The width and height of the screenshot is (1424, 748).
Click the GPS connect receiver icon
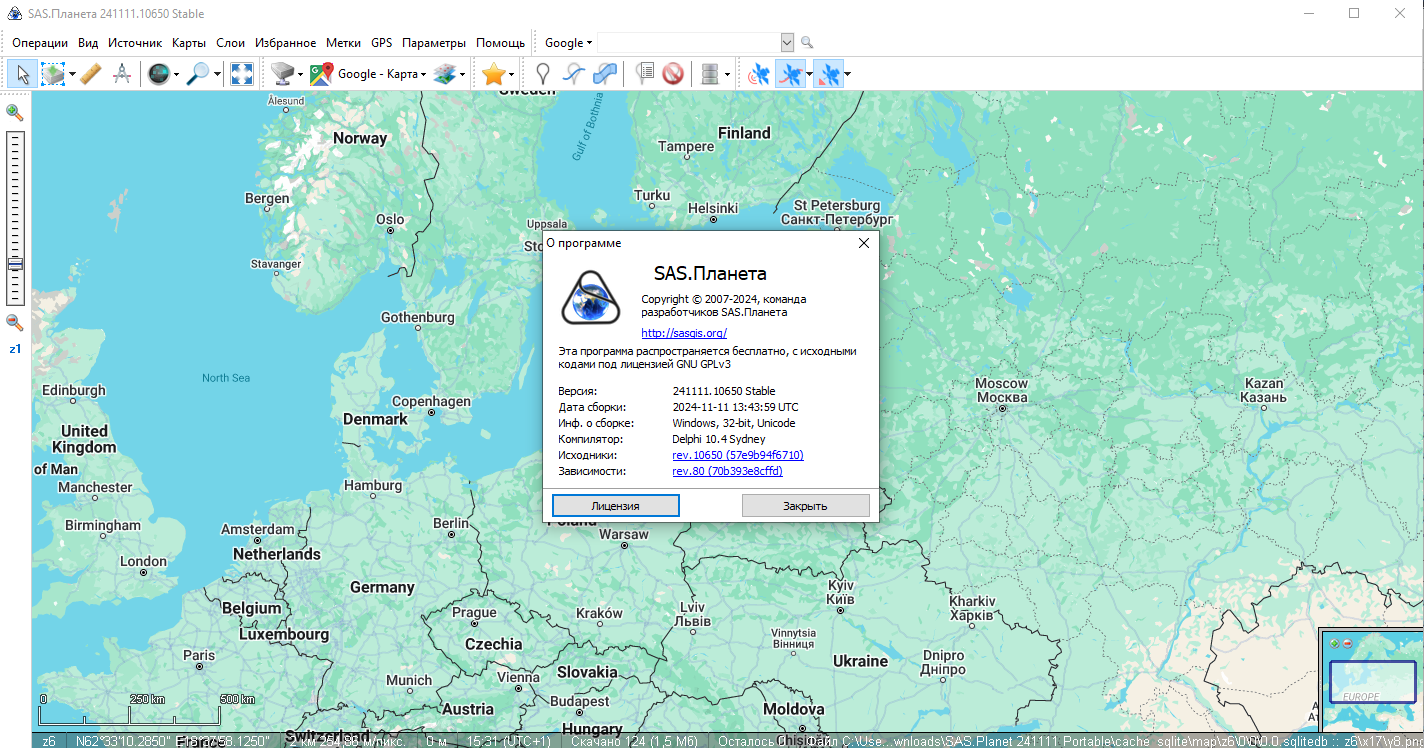[759, 73]
